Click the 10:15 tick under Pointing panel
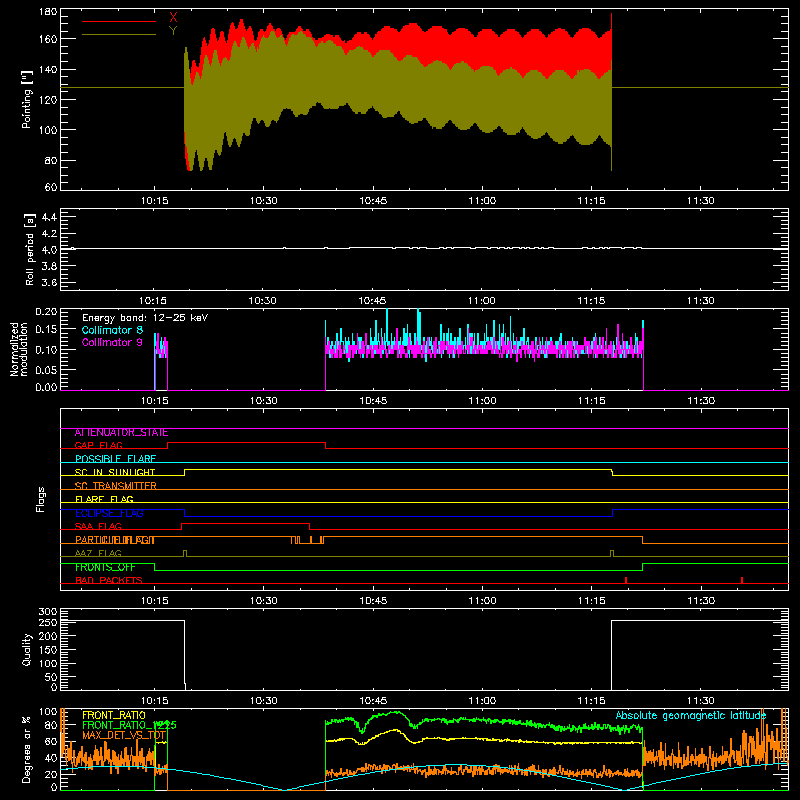Screen dimensions: 800x800 (x=155, y=201)
